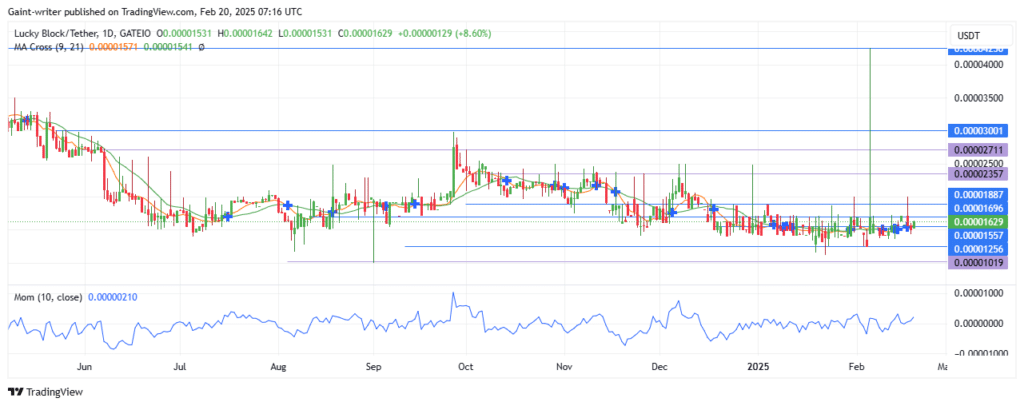Image resolution: width=1024 pixels, height=406 pixels.
Task: Click the 0.00001019 purple price label
Action: pos(977,262)
